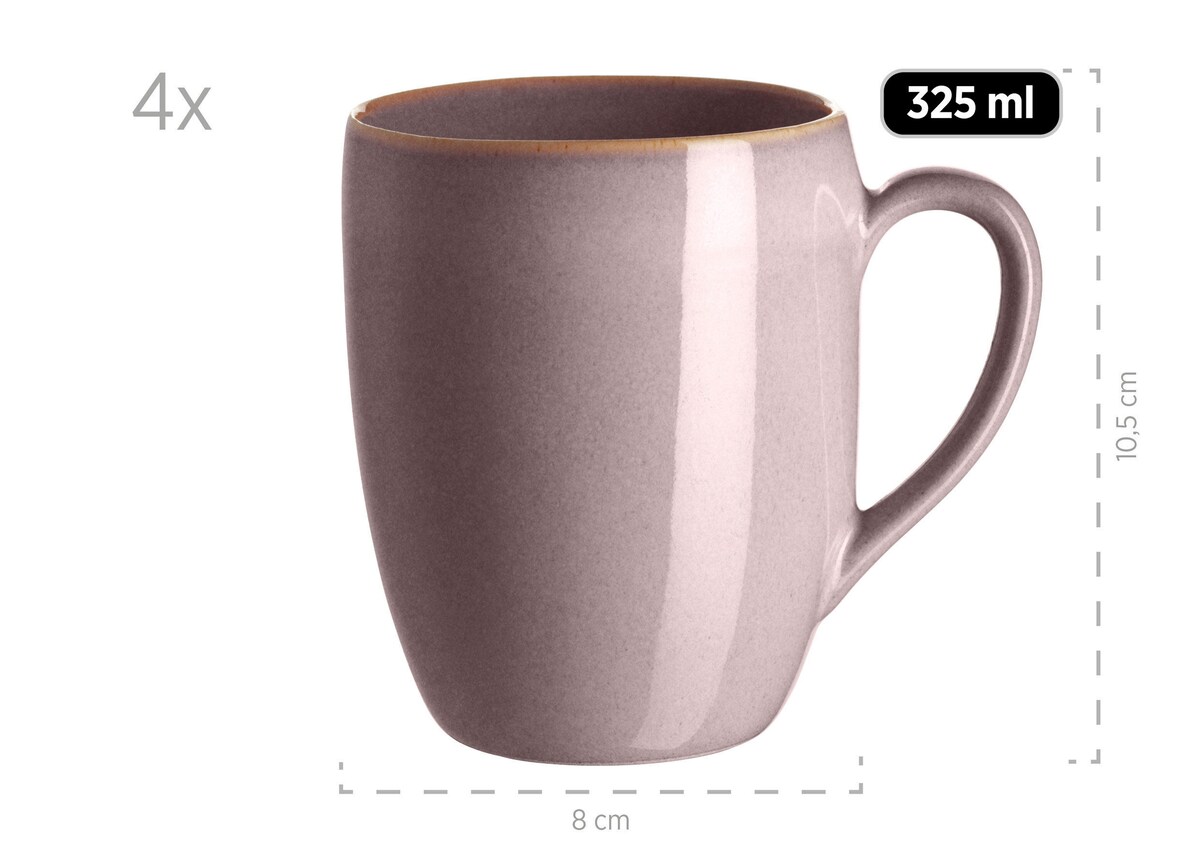
Task: Click the horizontal dashed width line below mug
Action: pos(600,791)
